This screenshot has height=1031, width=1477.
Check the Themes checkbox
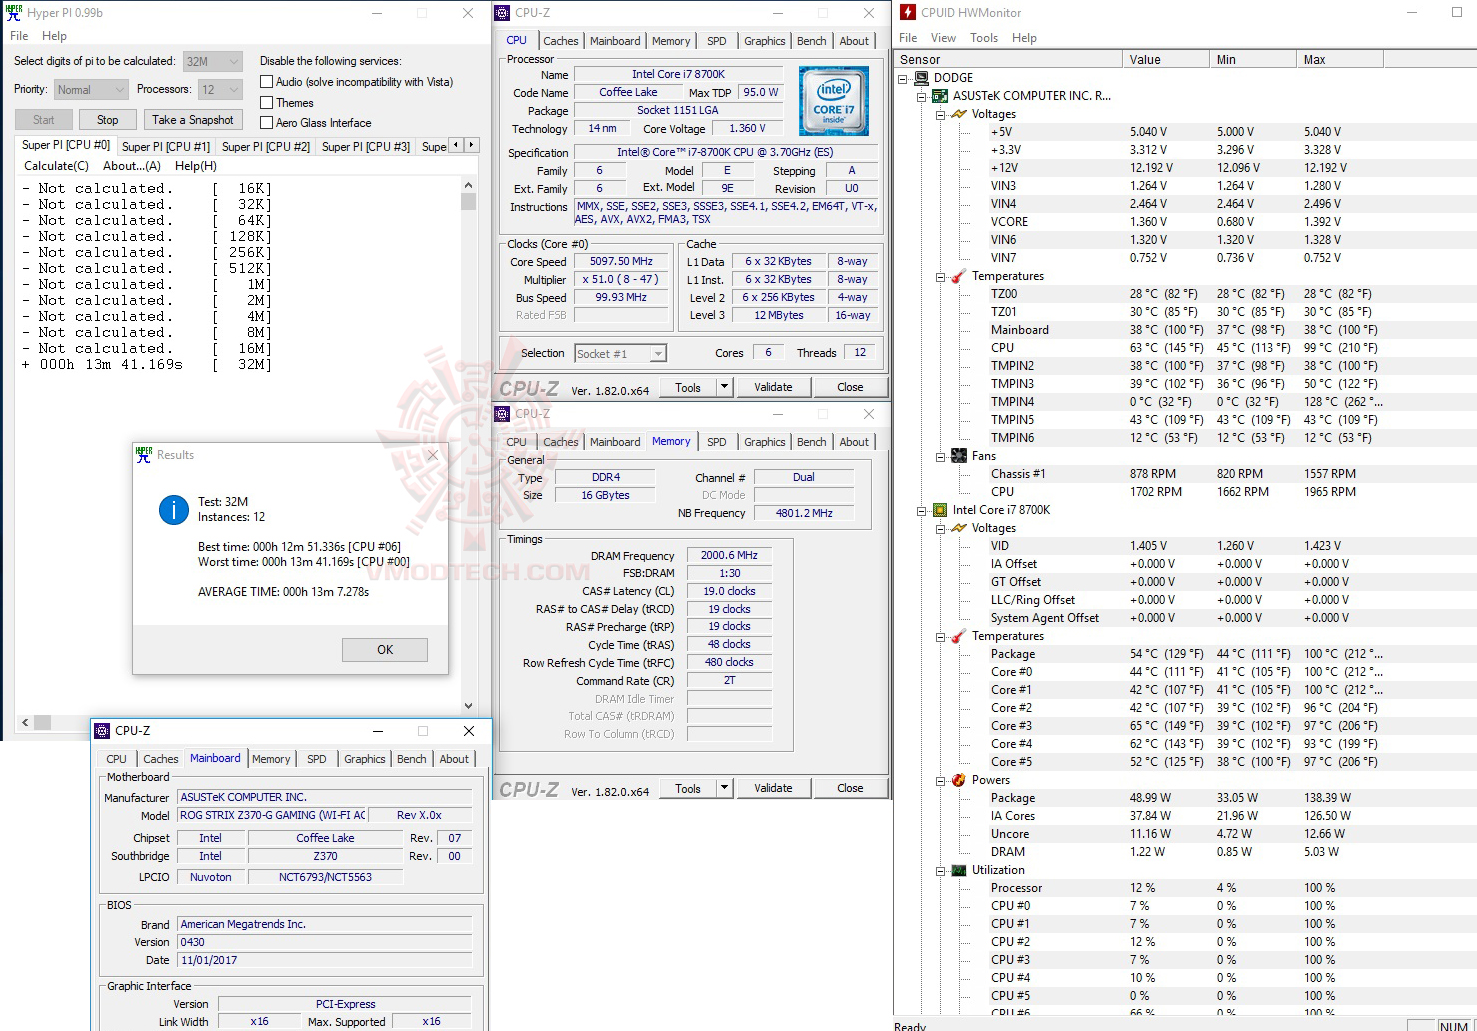pyautogui.click(x=266, y=102)
